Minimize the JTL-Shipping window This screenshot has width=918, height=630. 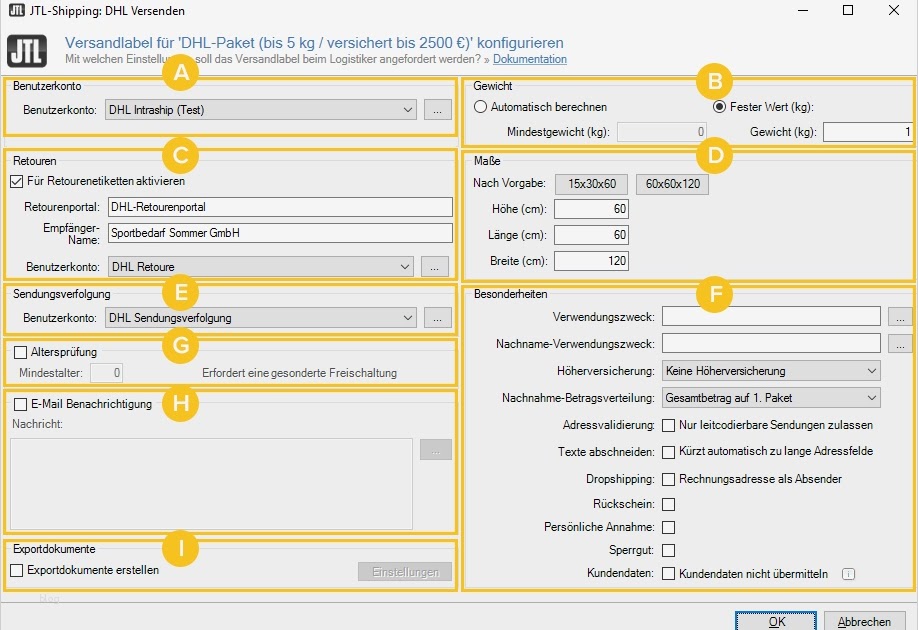[x=803, y=10]
